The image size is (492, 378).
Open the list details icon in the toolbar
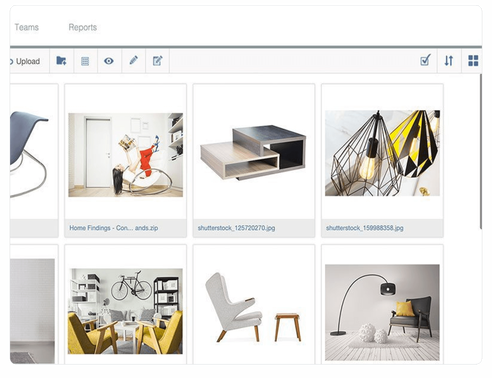[x=85, y=61]
